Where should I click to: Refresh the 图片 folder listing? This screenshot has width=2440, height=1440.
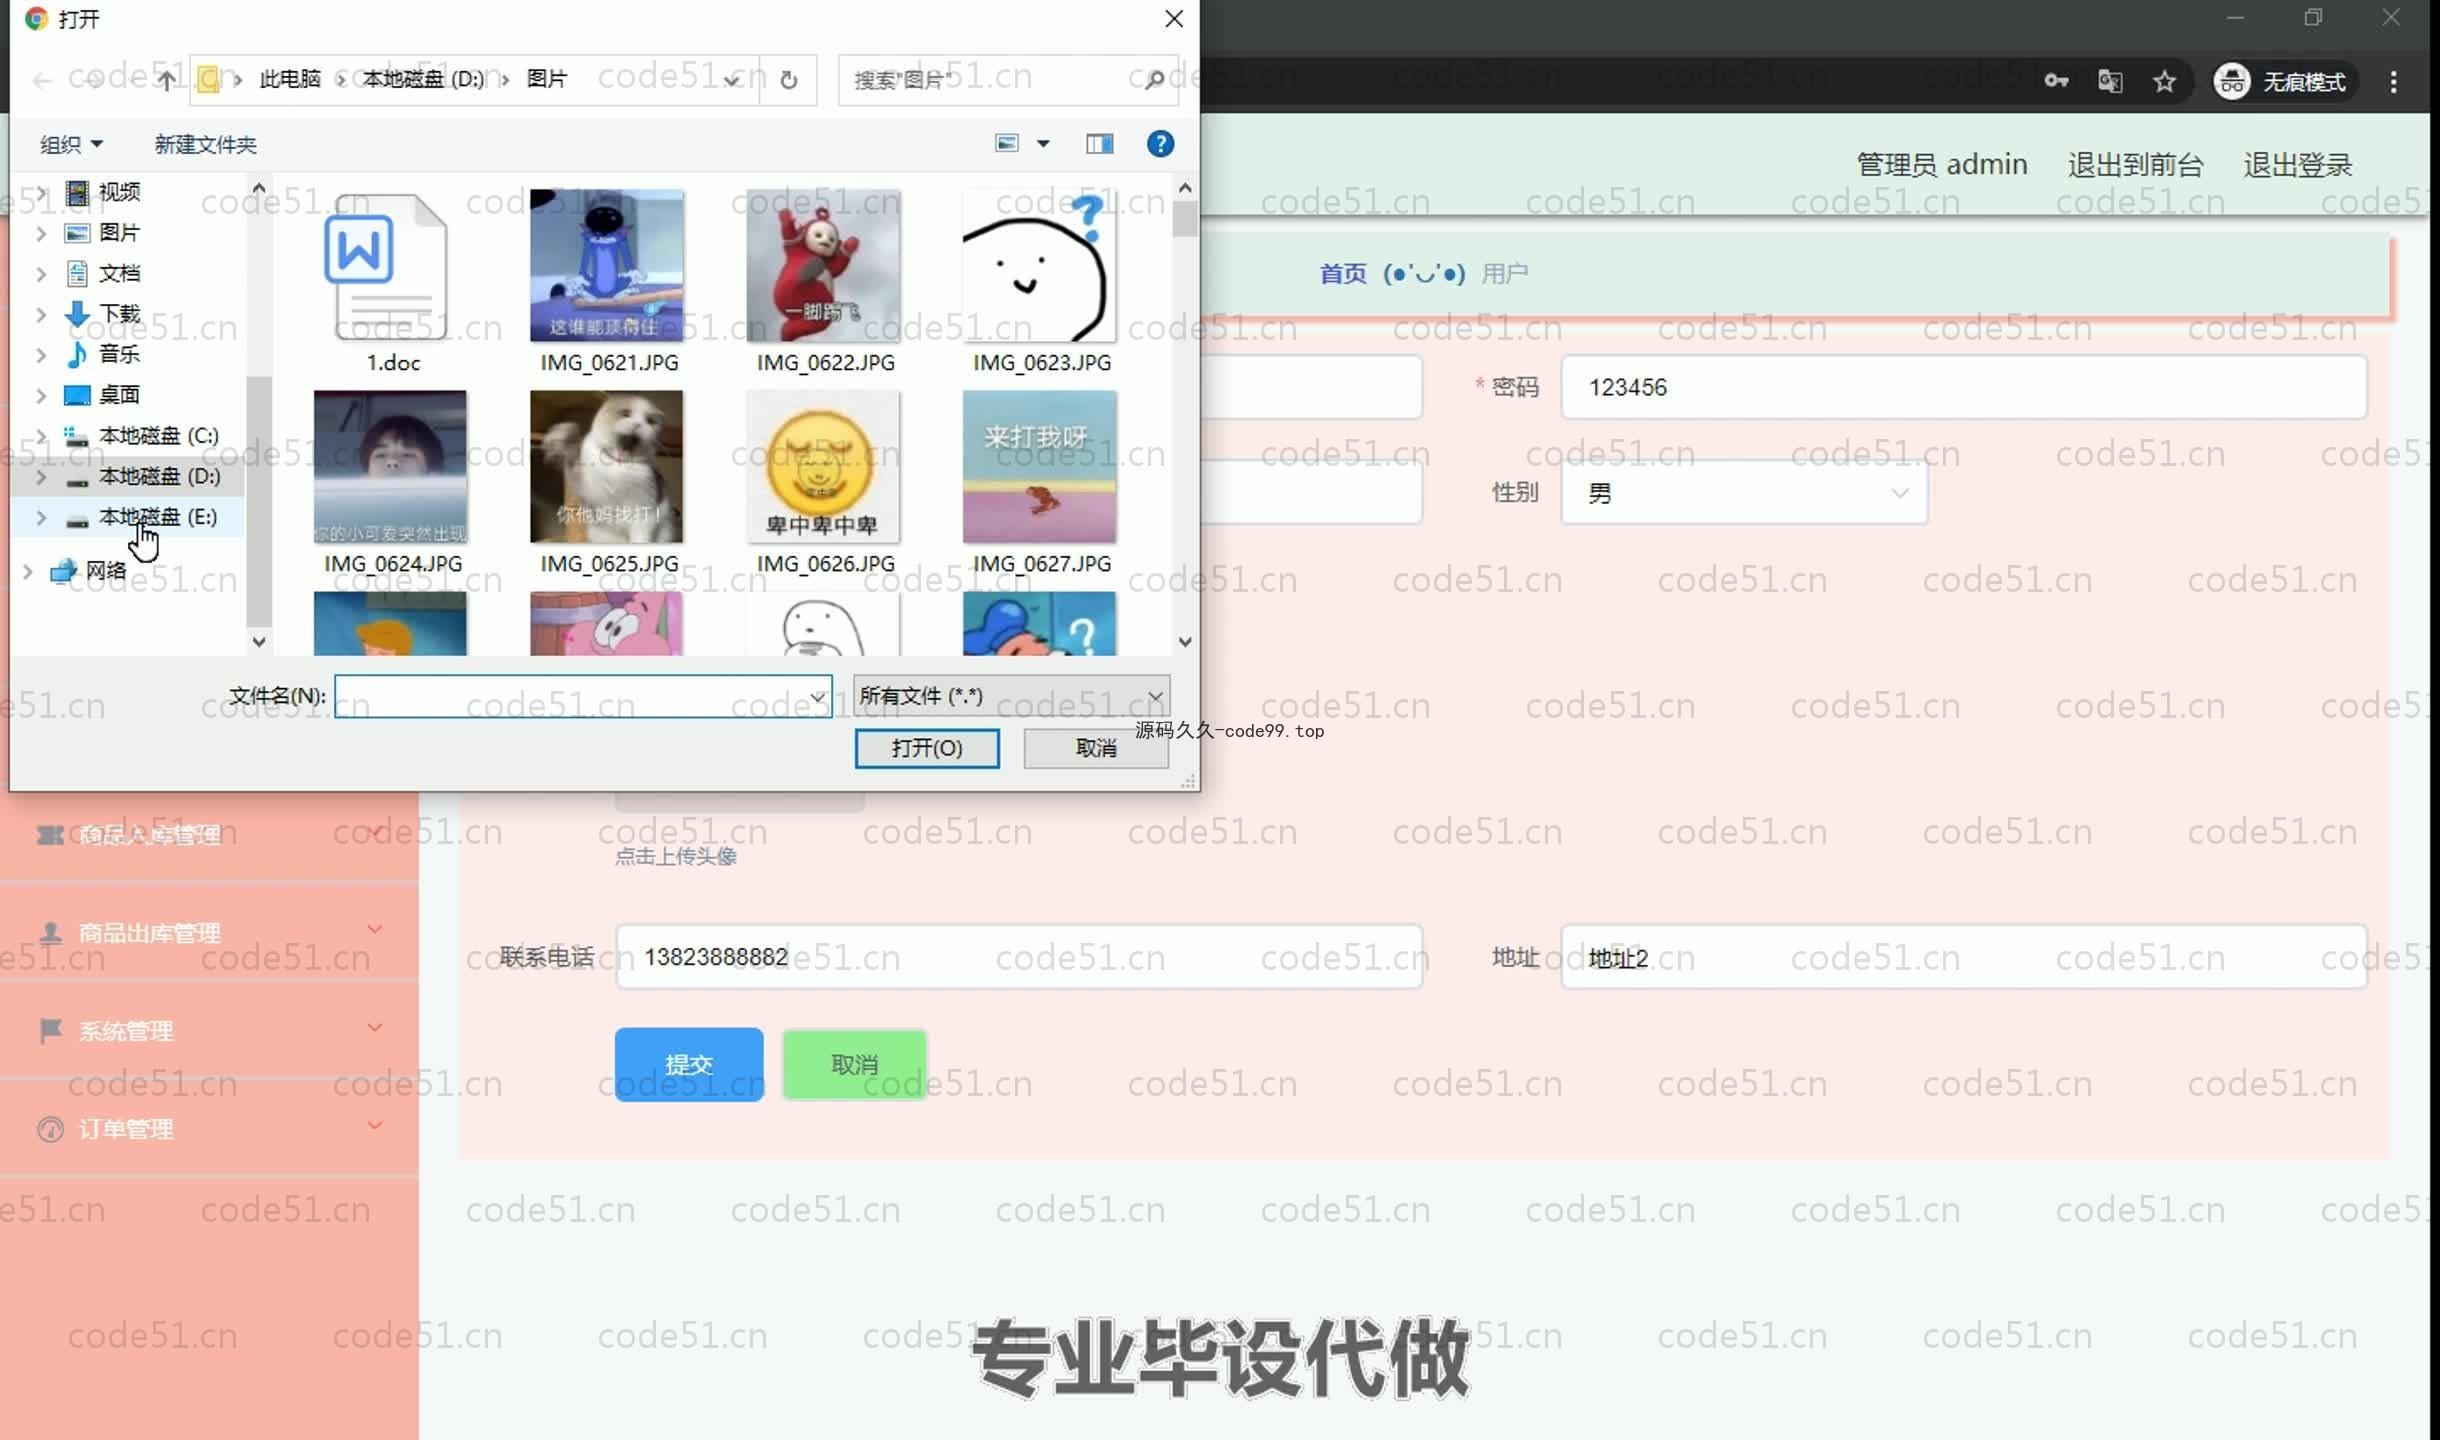point(789,80)
